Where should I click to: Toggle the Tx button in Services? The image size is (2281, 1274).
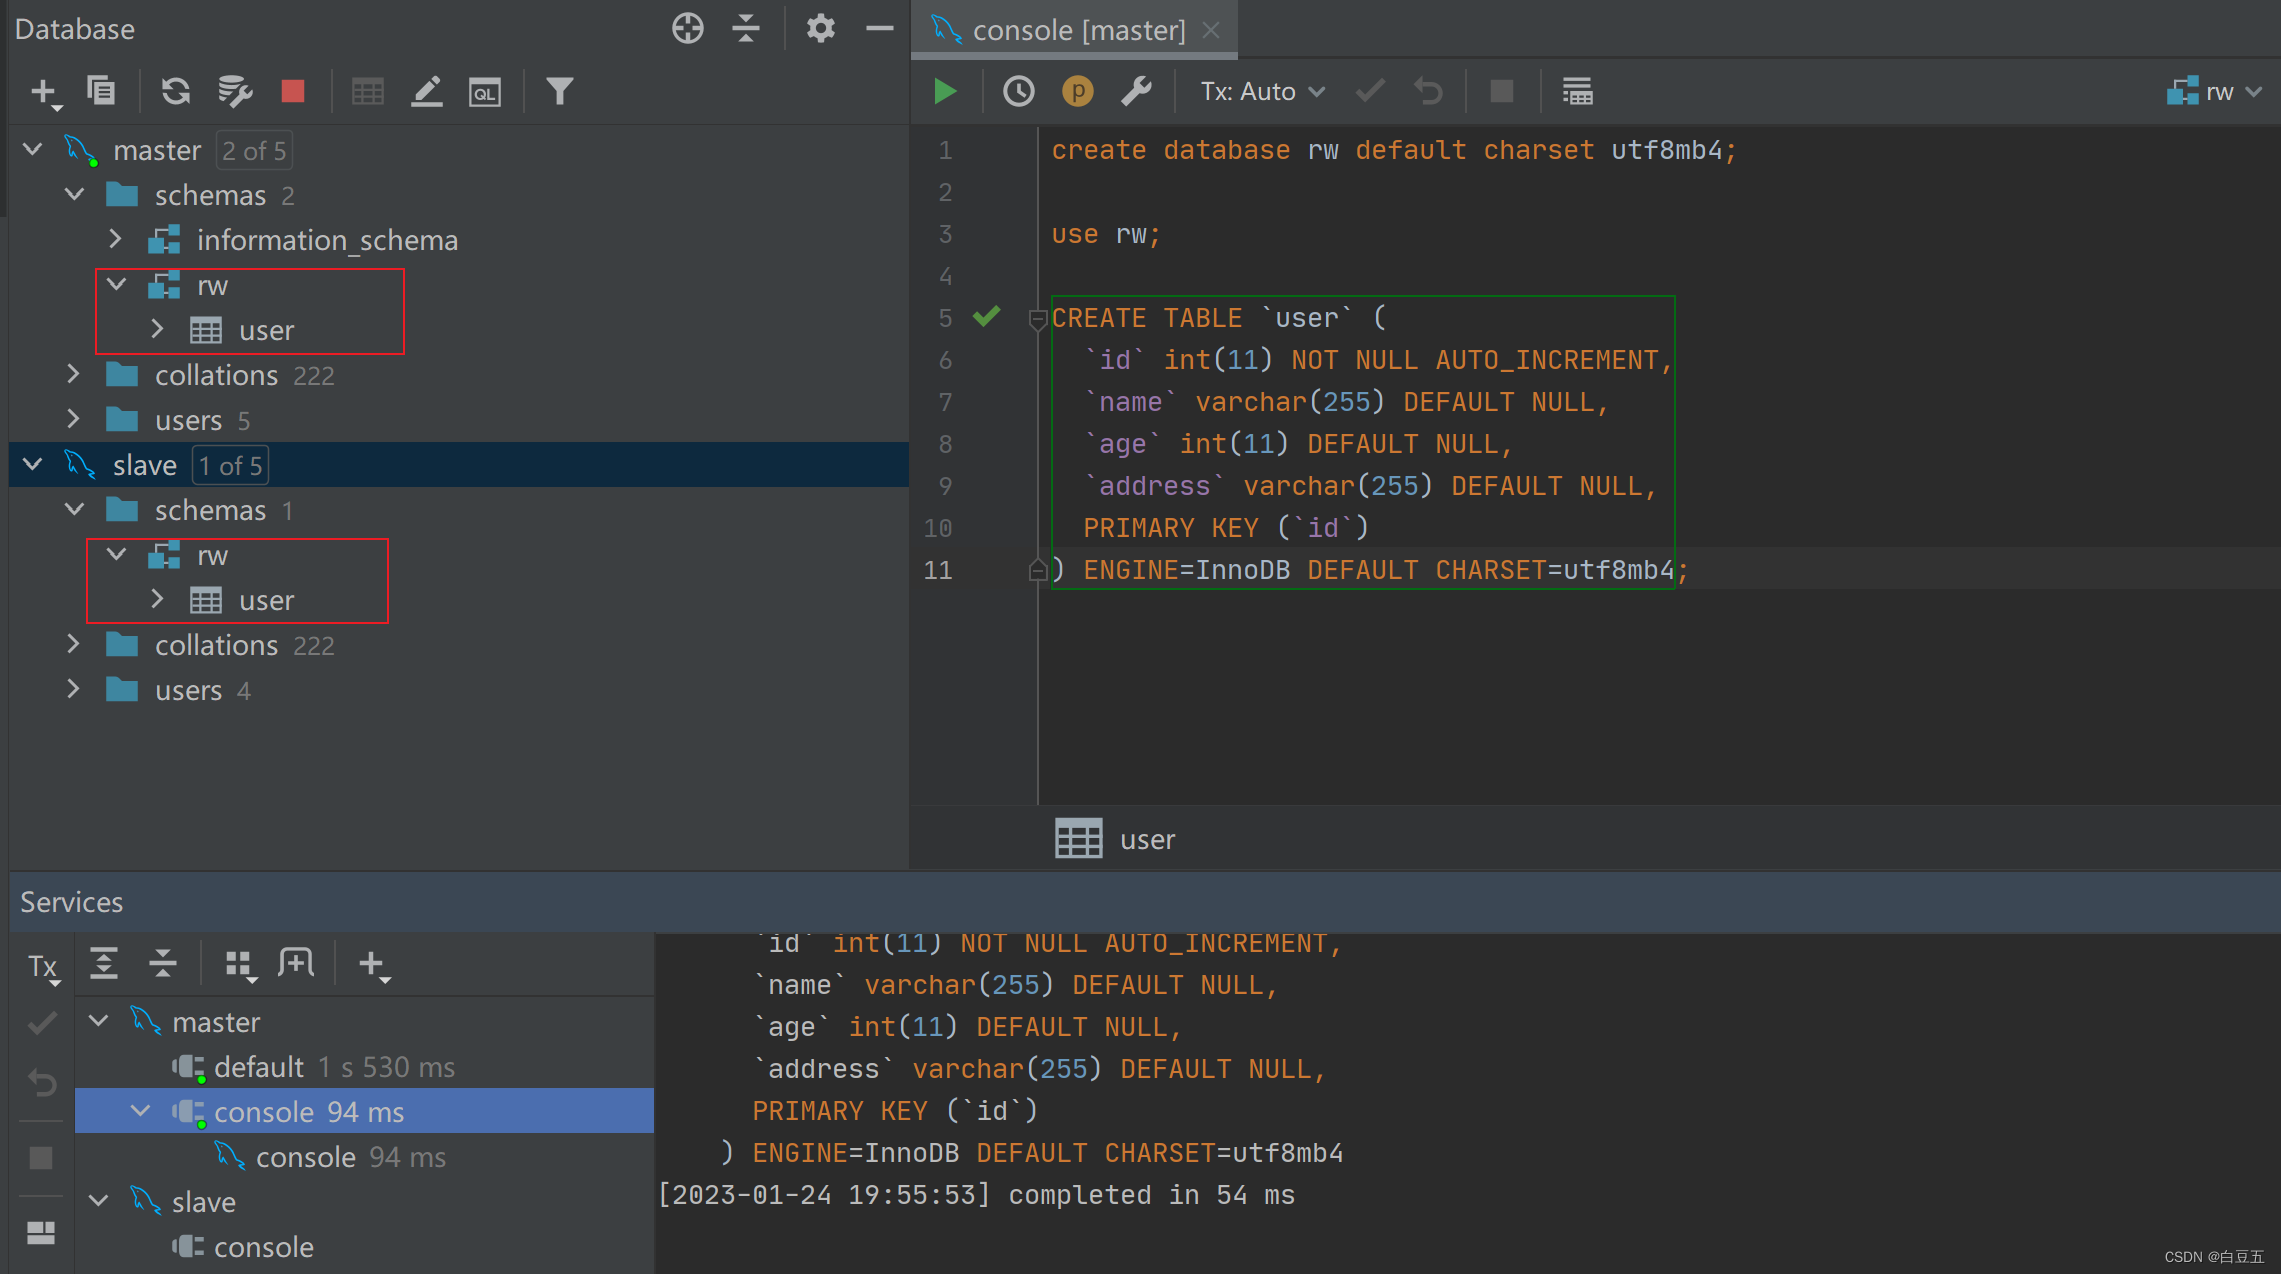coord(42,966)
